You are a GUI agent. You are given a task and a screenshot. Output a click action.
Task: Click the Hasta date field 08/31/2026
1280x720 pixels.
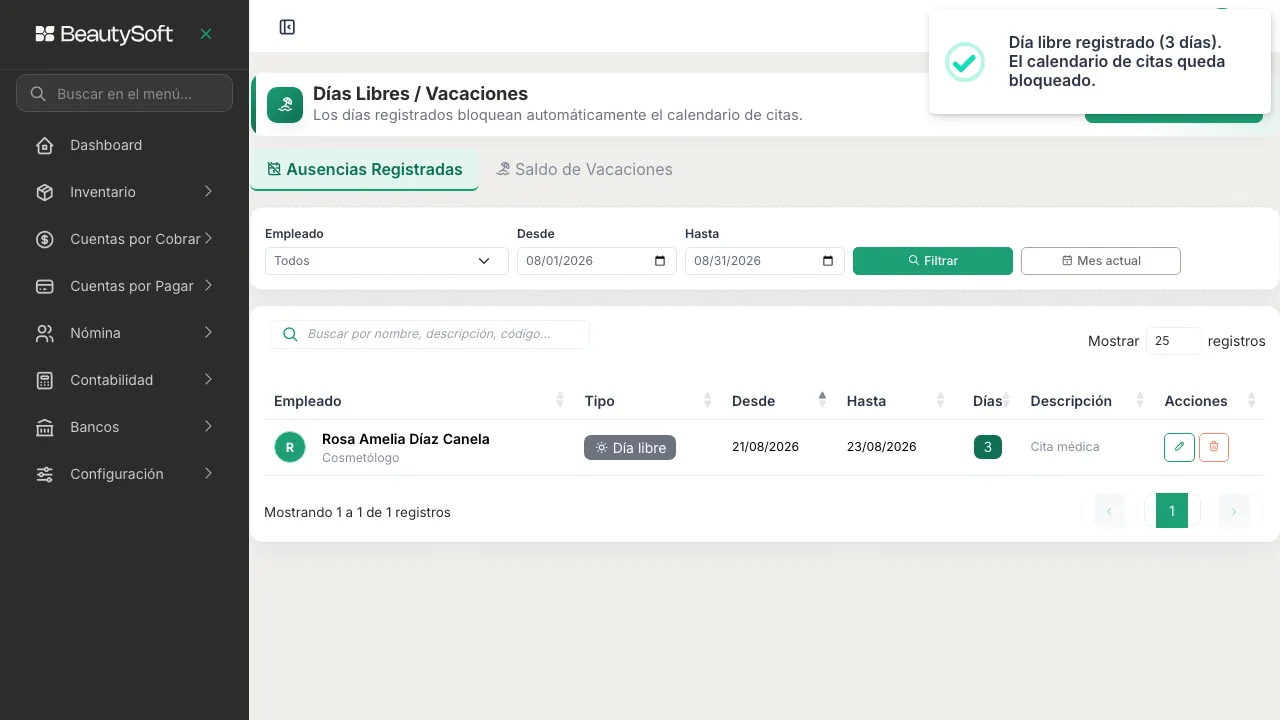765,261
